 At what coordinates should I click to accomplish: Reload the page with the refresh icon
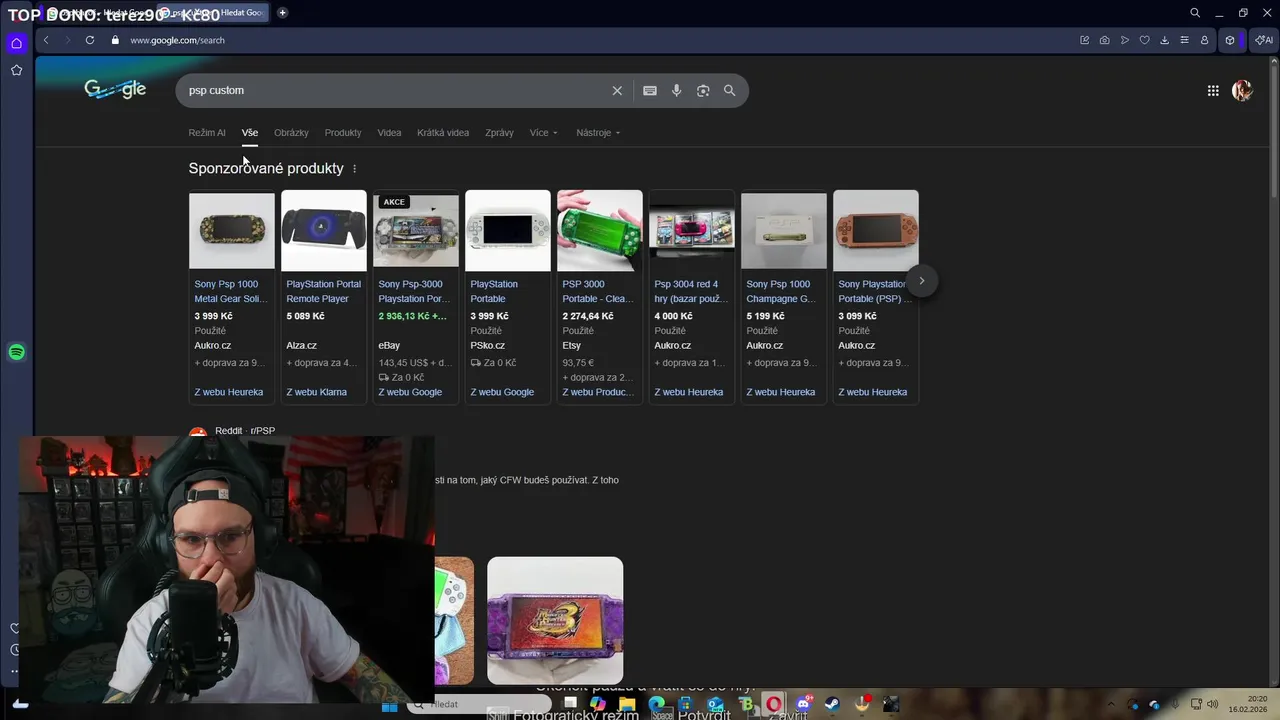tap(90, 40)
